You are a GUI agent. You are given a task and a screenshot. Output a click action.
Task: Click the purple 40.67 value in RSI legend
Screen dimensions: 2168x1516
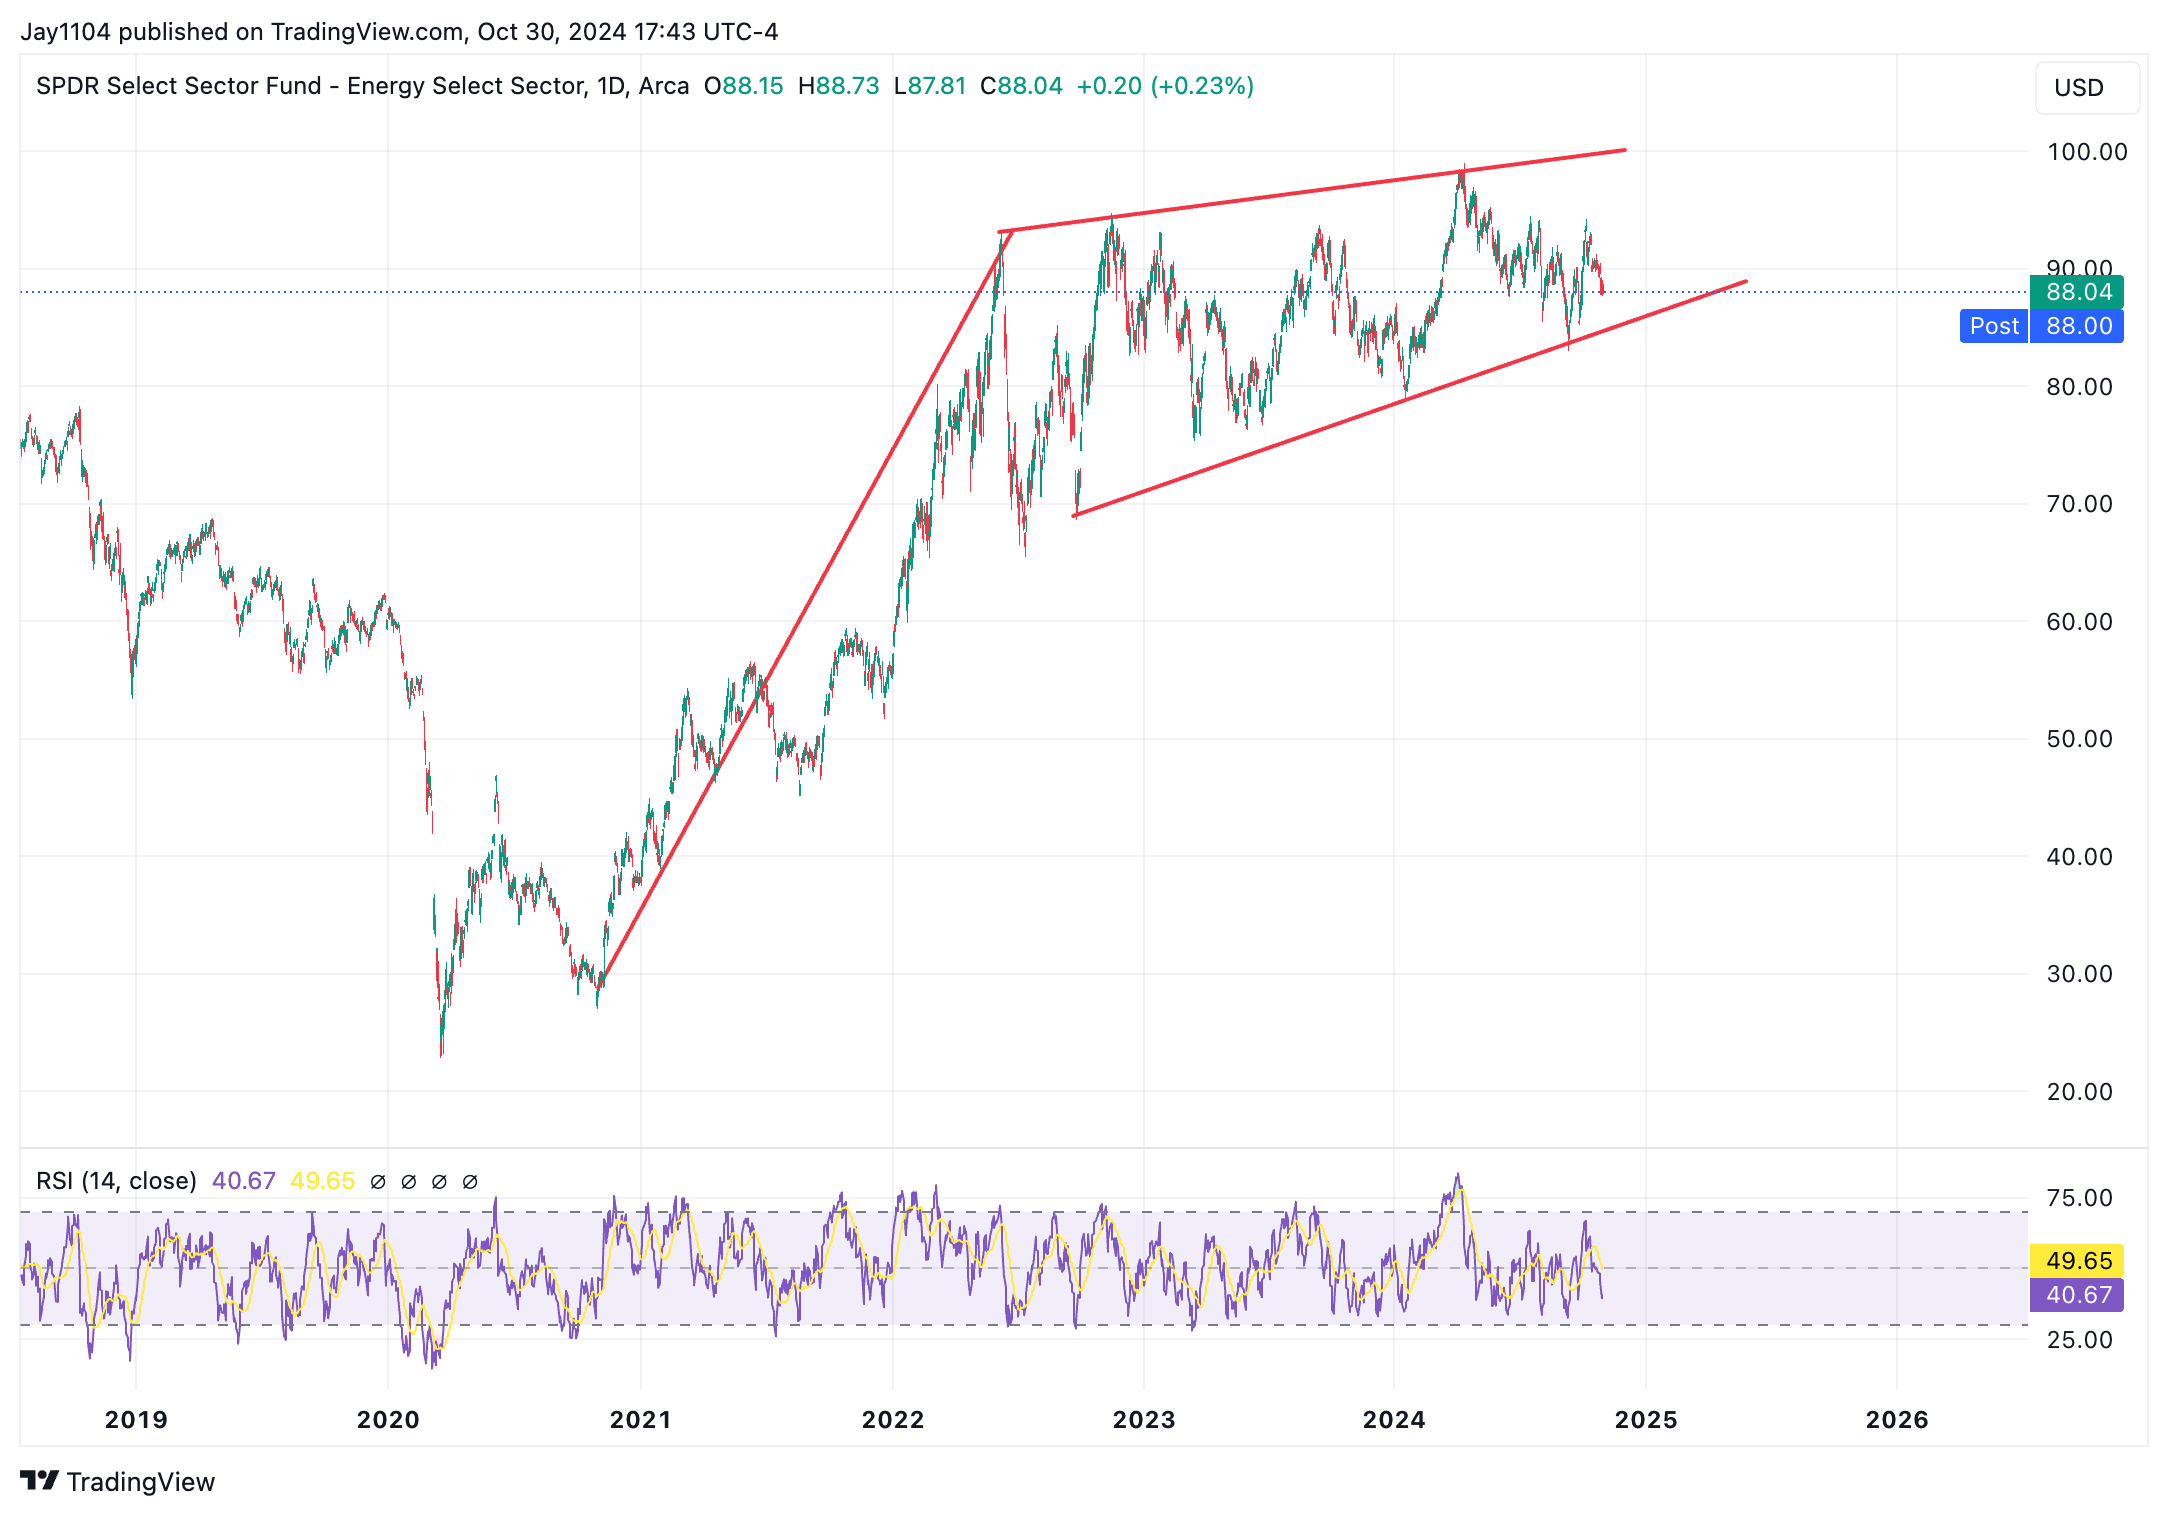[244, 1181]
